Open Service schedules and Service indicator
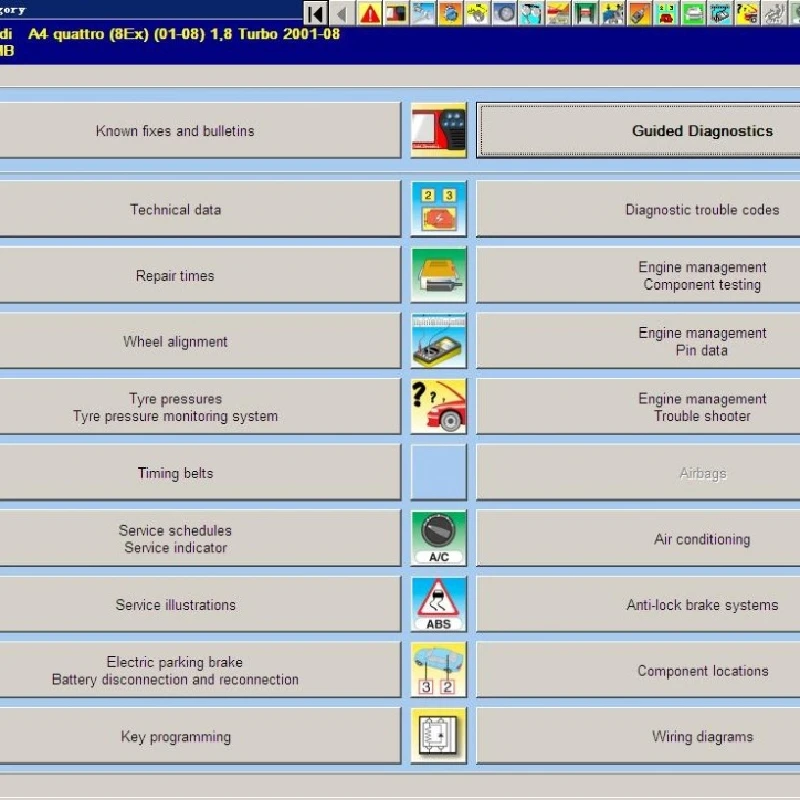The width and height of the screenshot is (800, 800). pyautogui.click(x=200, y=538)
